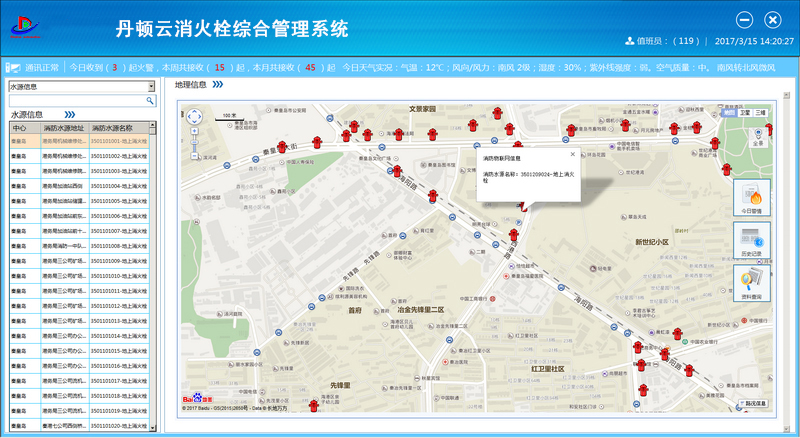Click today's fire alarm count 3
This screenshot has height=438, width=800.
pyautogui.click(x=115, y=67)
